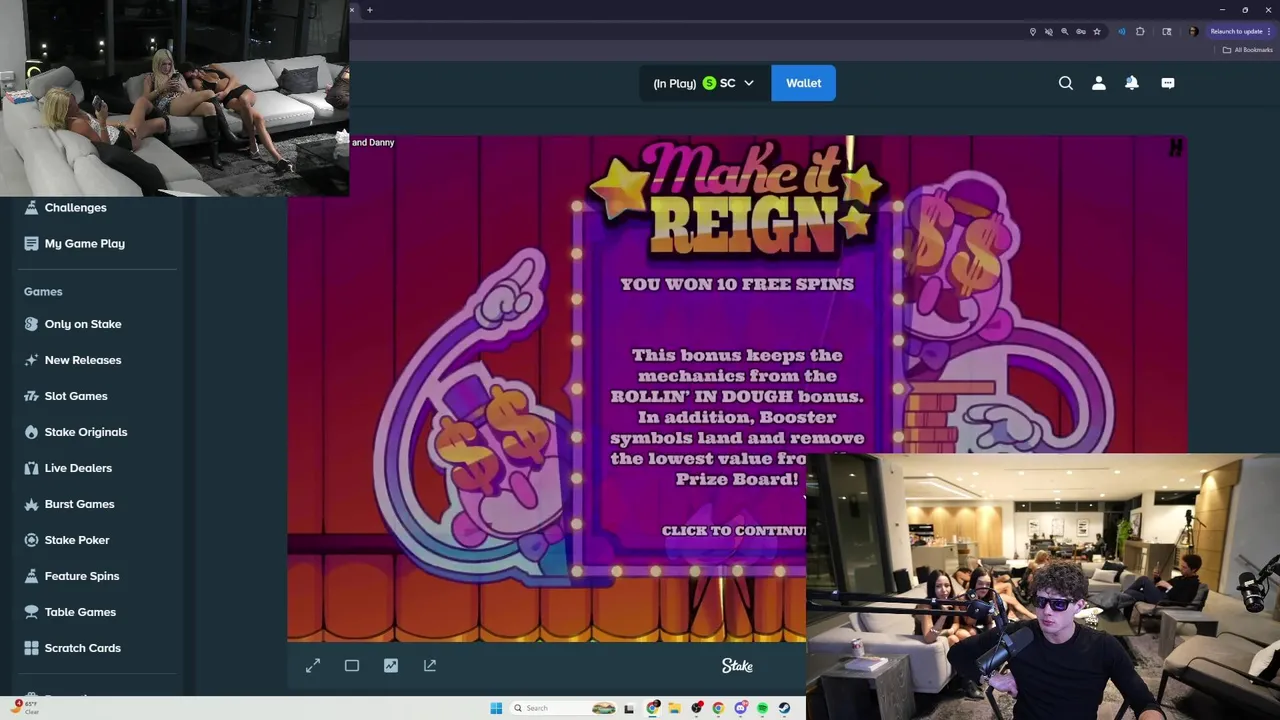This screenshot has width=1280, height=720.
Task: Click the Slot Games icon
Action: 31,396
